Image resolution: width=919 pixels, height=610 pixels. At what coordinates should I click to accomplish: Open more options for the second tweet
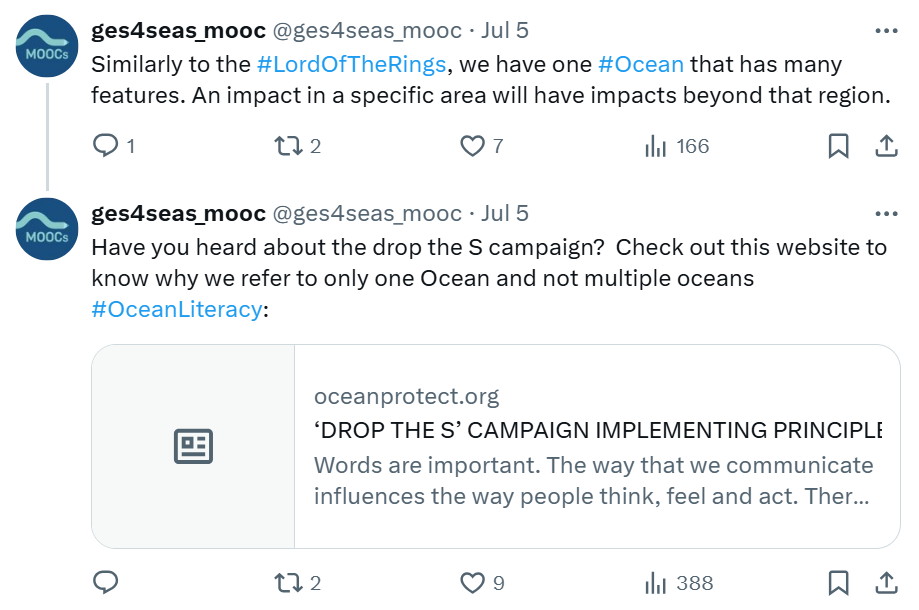[x=886, y=214]
